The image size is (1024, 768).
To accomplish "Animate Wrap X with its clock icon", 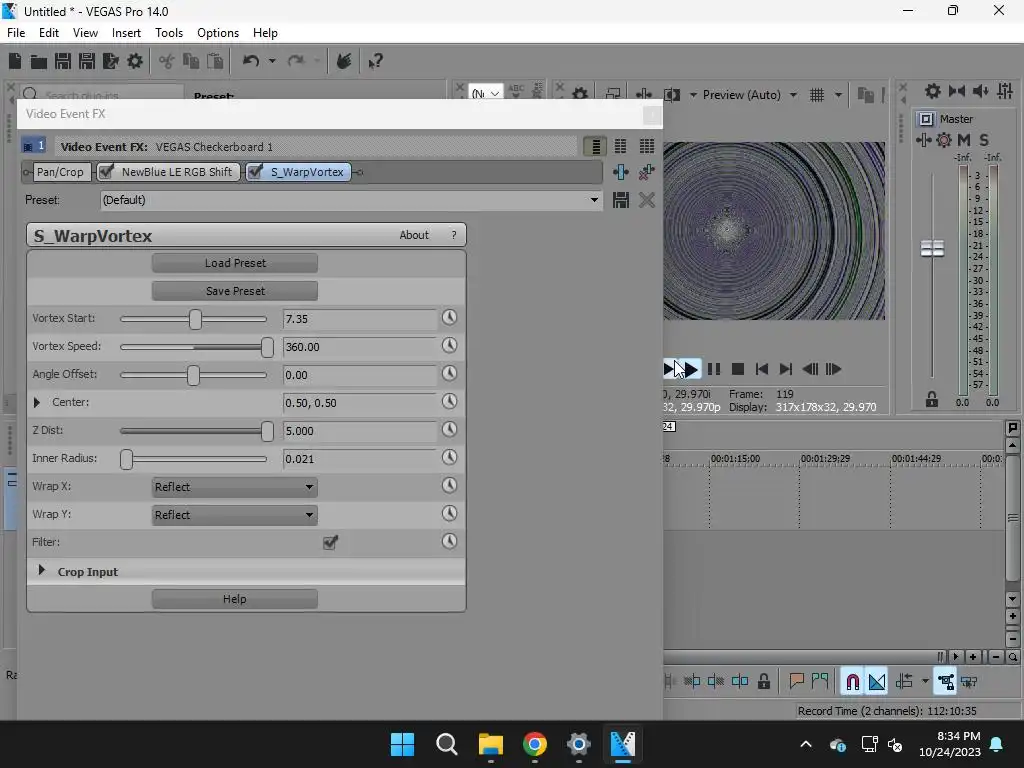I will tap(449, 485).
